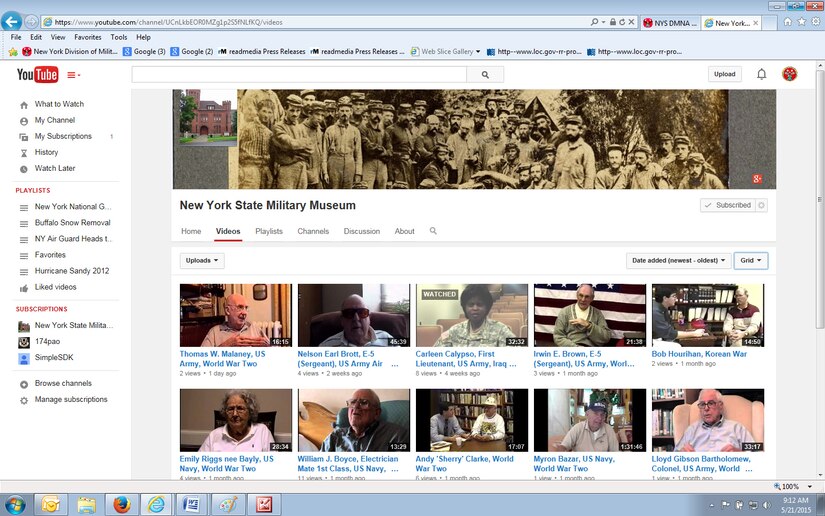825x516 pixels.
Task: Click the channel search magnifier icon
Action: click(x=433, y=231)
